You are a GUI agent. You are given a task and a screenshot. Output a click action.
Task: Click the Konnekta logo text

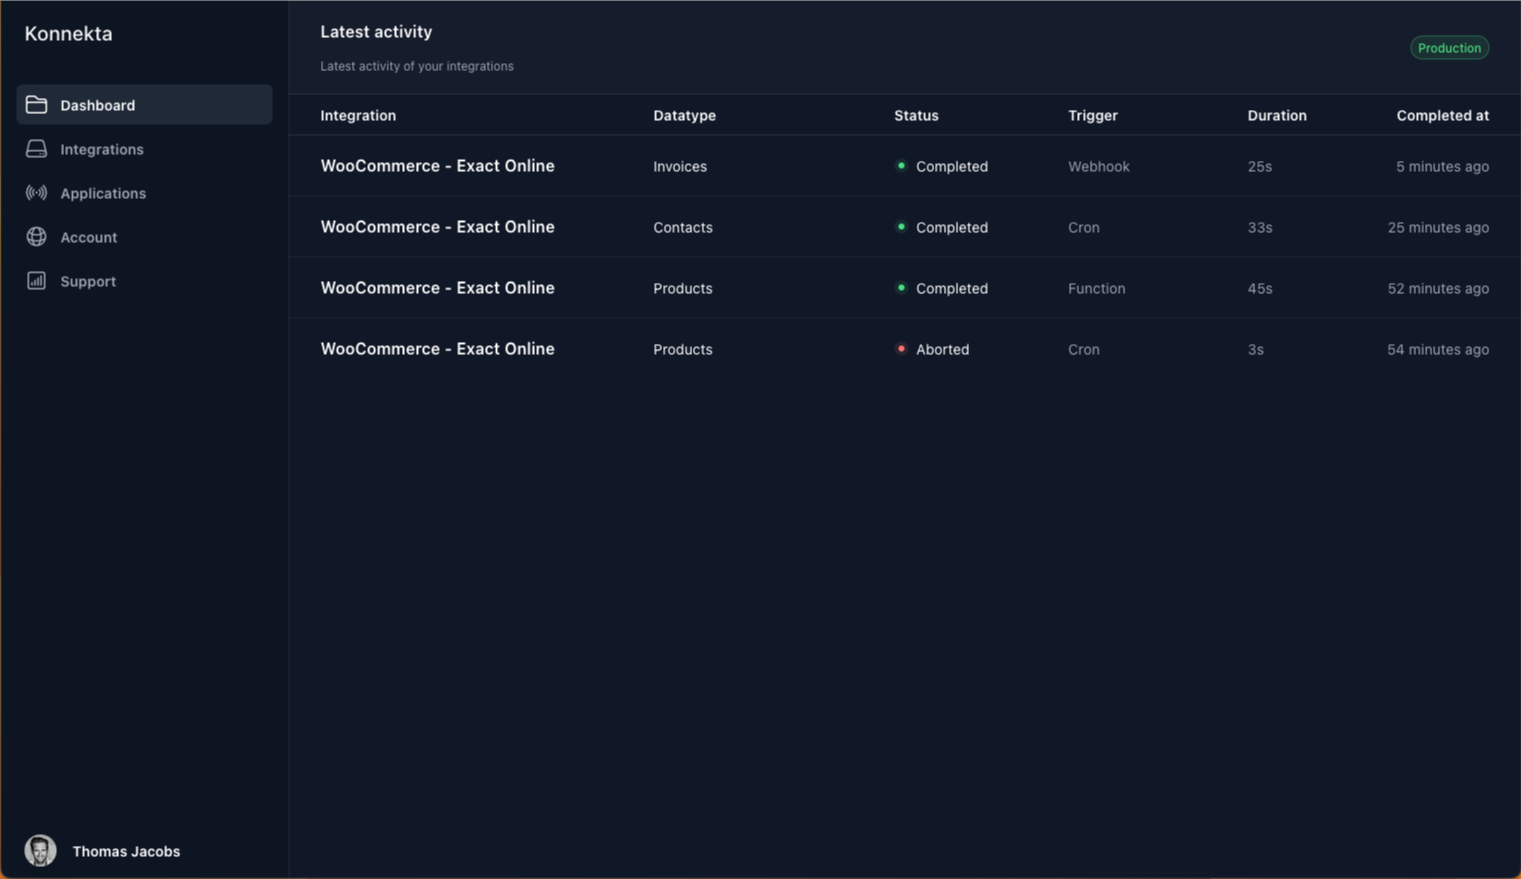pyautogui.click(x=68, y=33)
